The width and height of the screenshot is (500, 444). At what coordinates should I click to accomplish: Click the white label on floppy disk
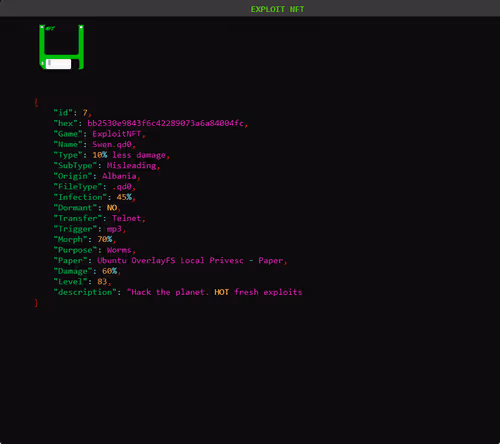point(58,64)
